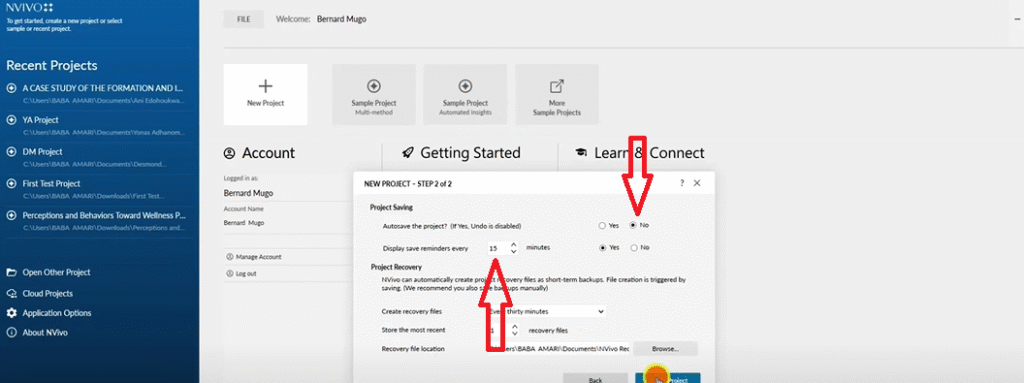1024x383 pixels.
Task: Increase save reminder minutes with up arrow
Action: pyautogui.click(x=514, y=244)
